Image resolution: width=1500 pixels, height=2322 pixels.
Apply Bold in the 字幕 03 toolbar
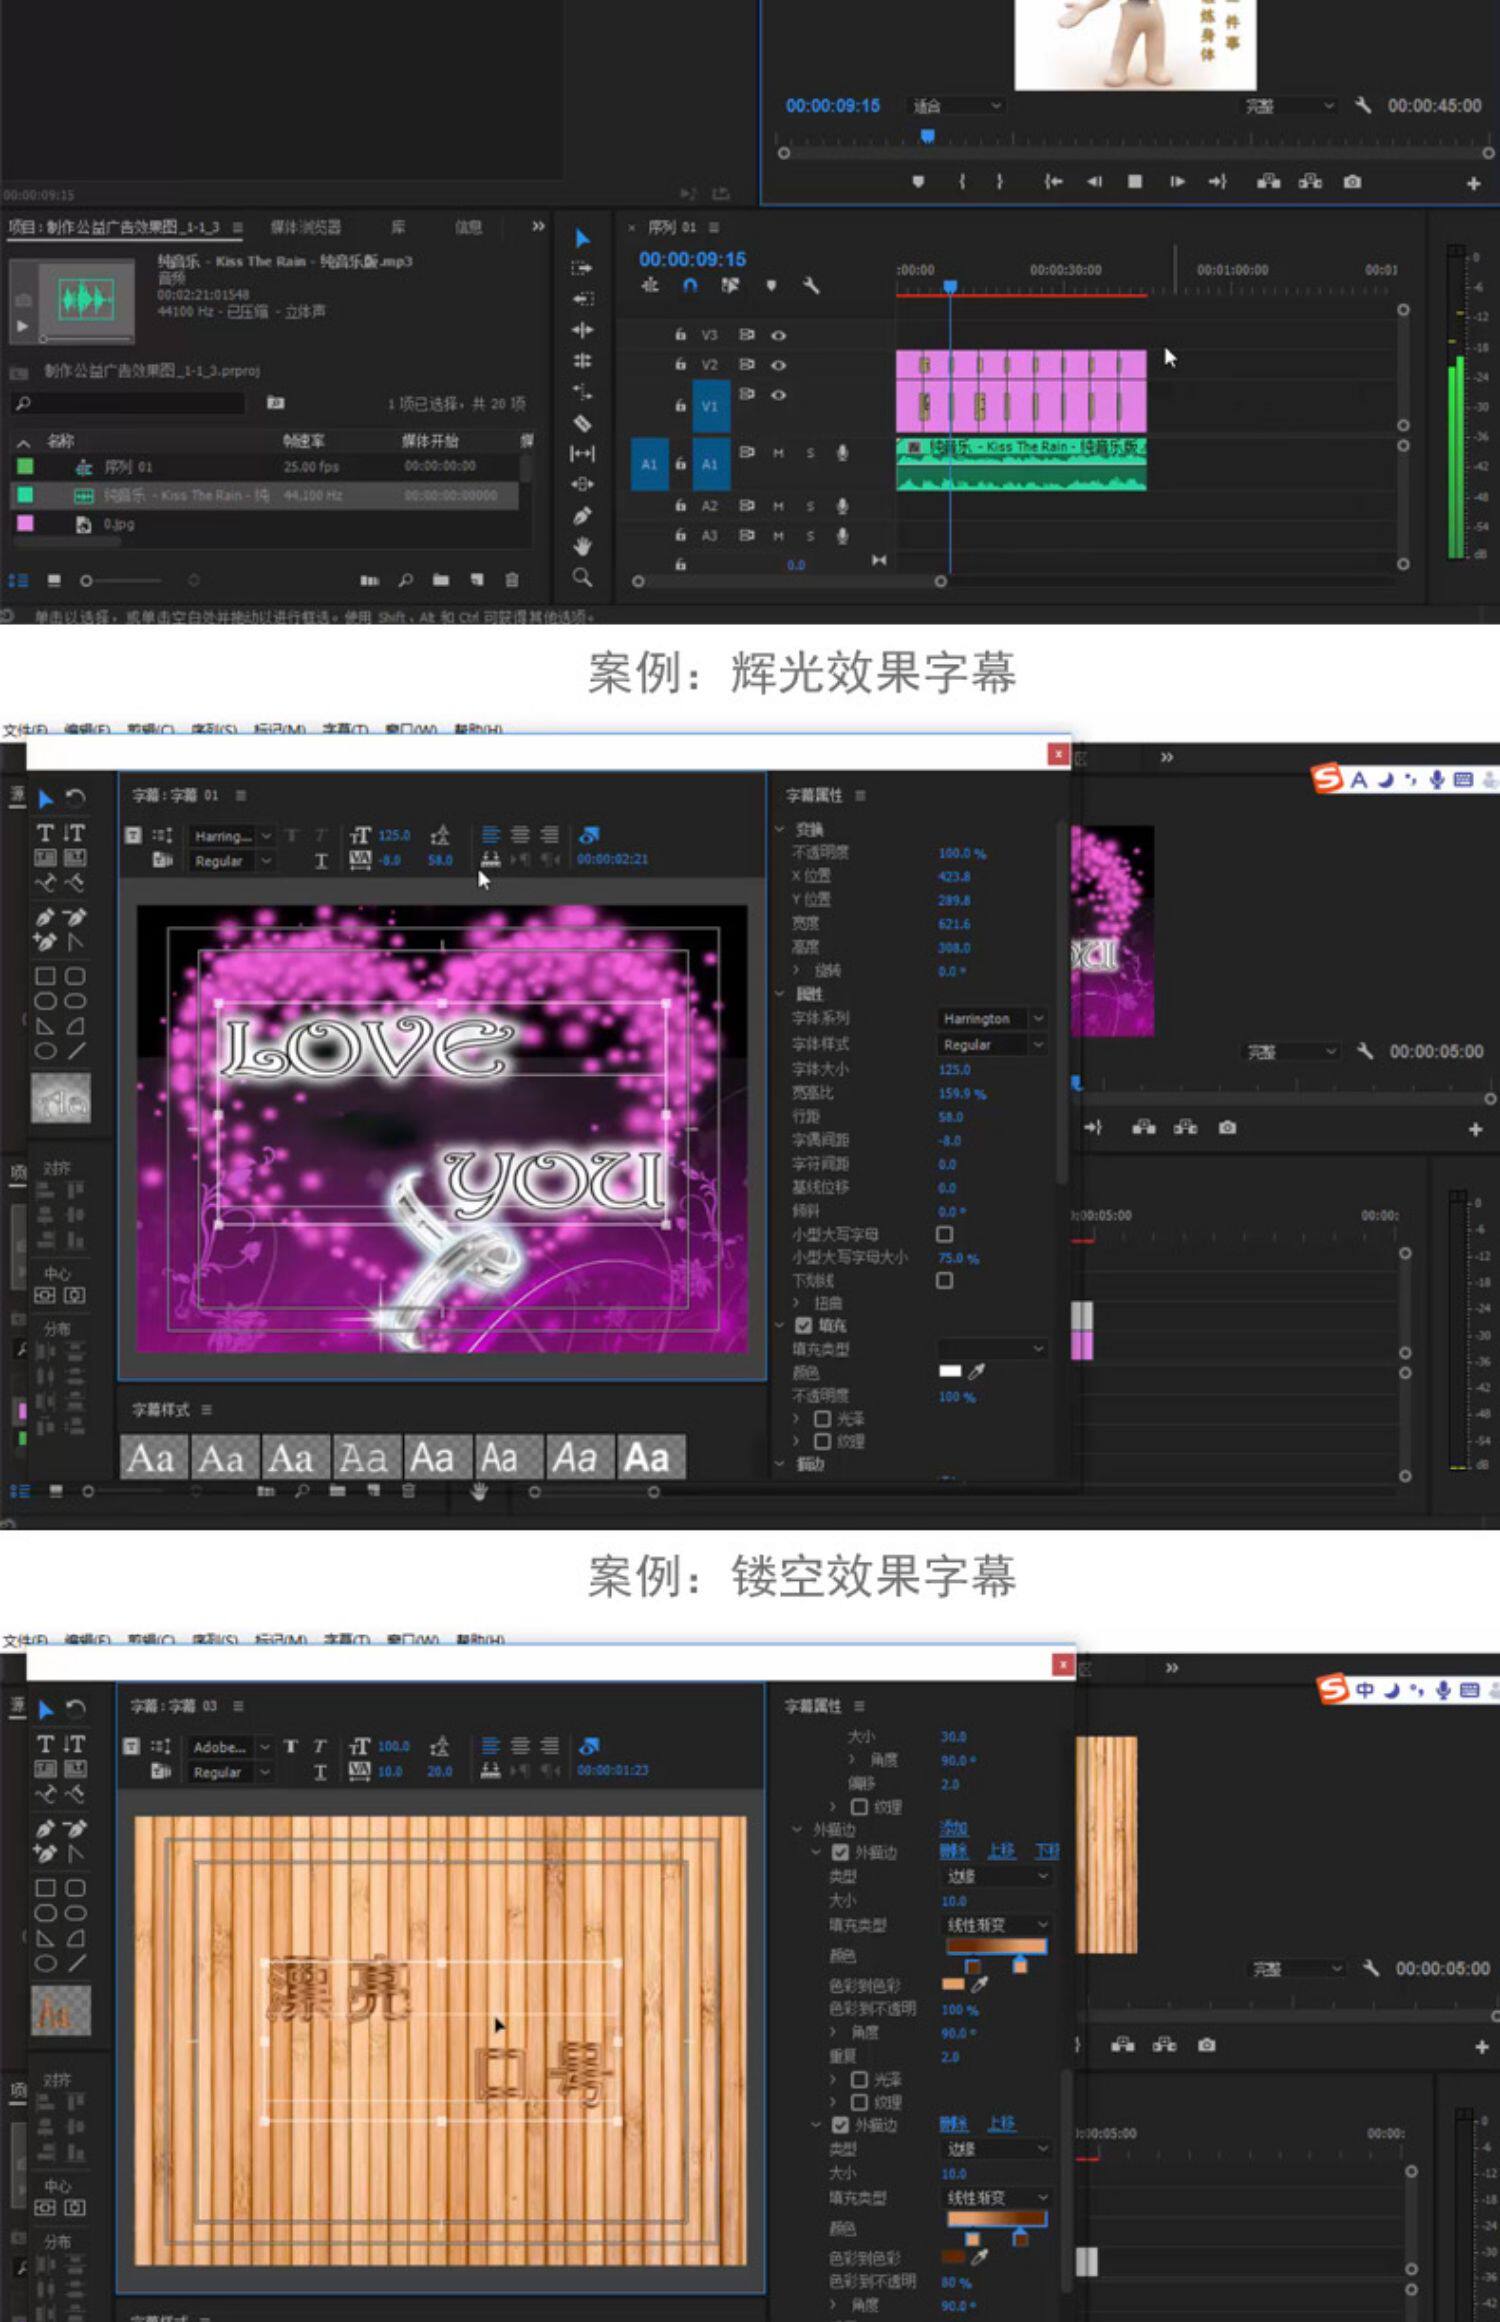pyautogui.click(x=290, y=1746)
